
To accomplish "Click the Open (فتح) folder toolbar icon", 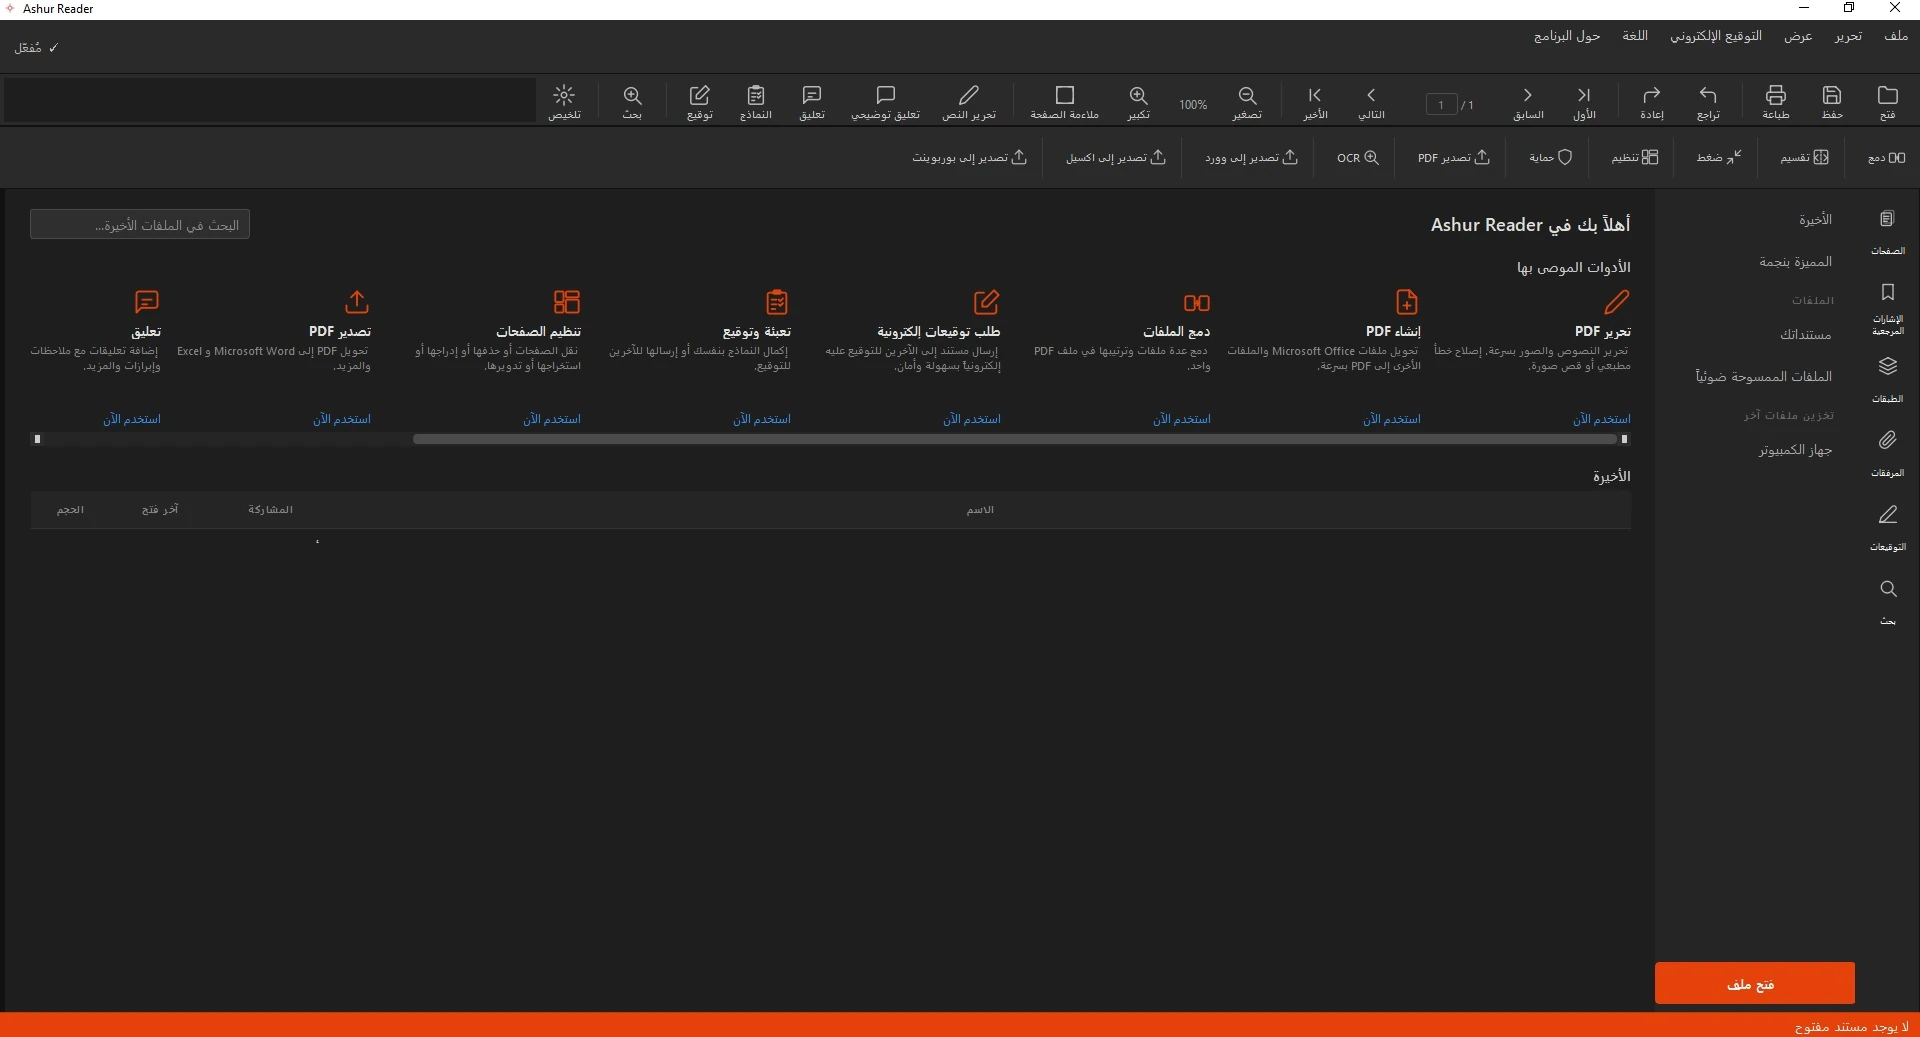I will point(1887,96).
